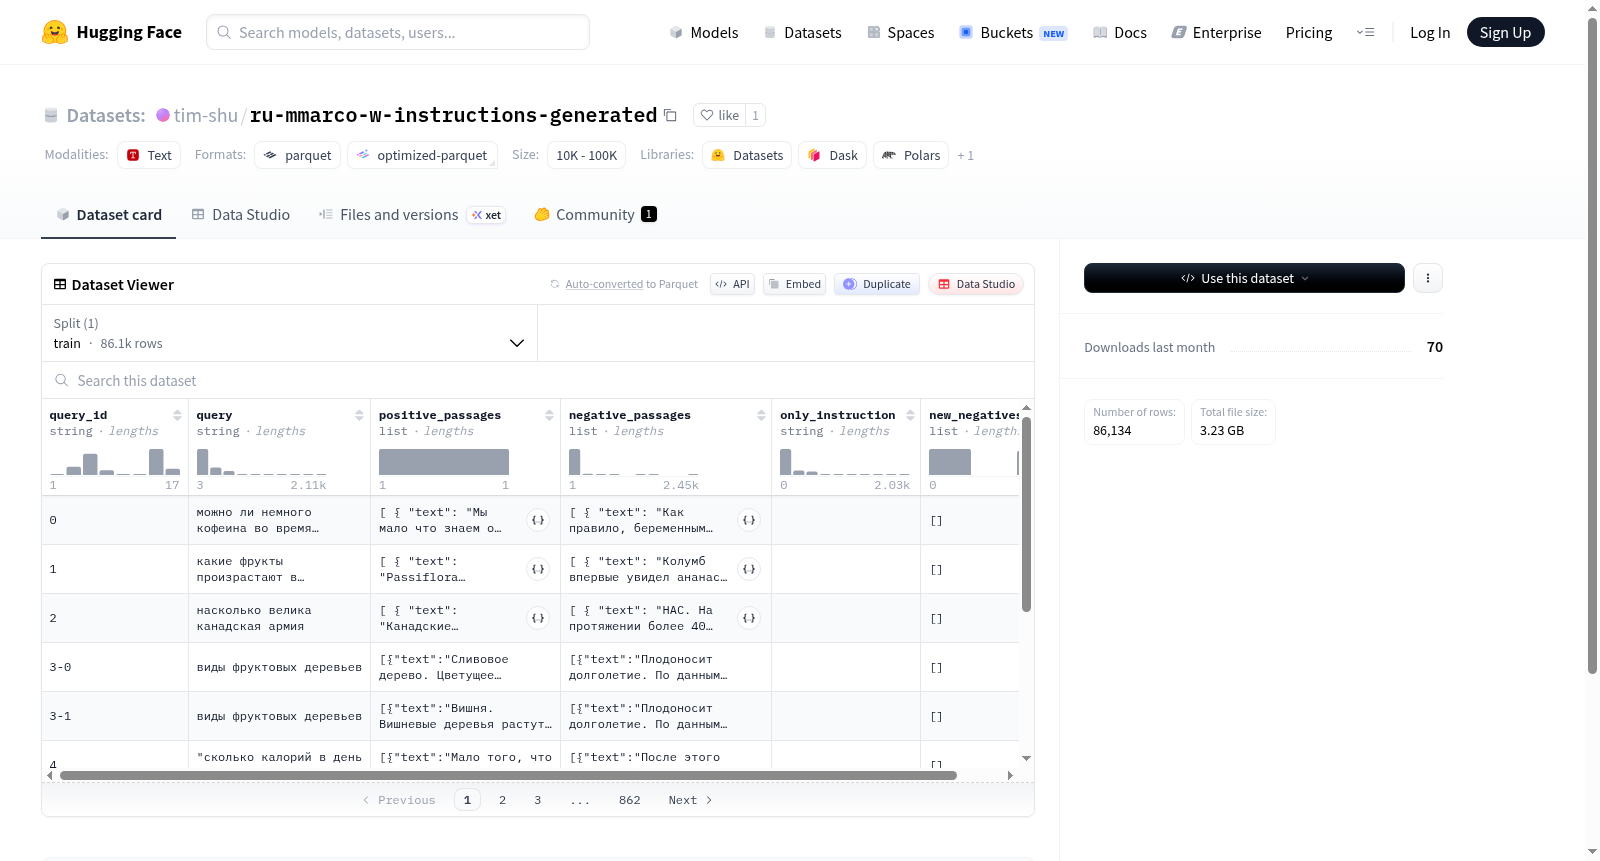
Task: Expand the Use this dataset dropdown
Action: point(1244,278)
